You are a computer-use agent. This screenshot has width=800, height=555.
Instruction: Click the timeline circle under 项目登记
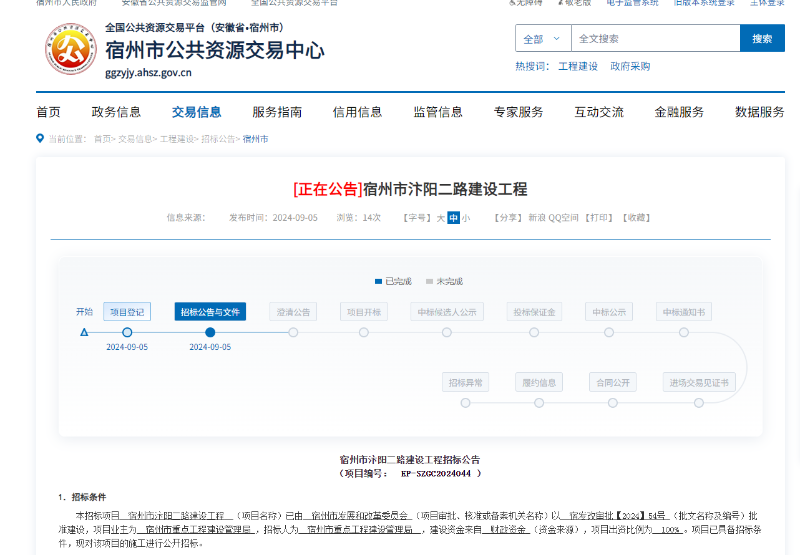pos(127,333)
